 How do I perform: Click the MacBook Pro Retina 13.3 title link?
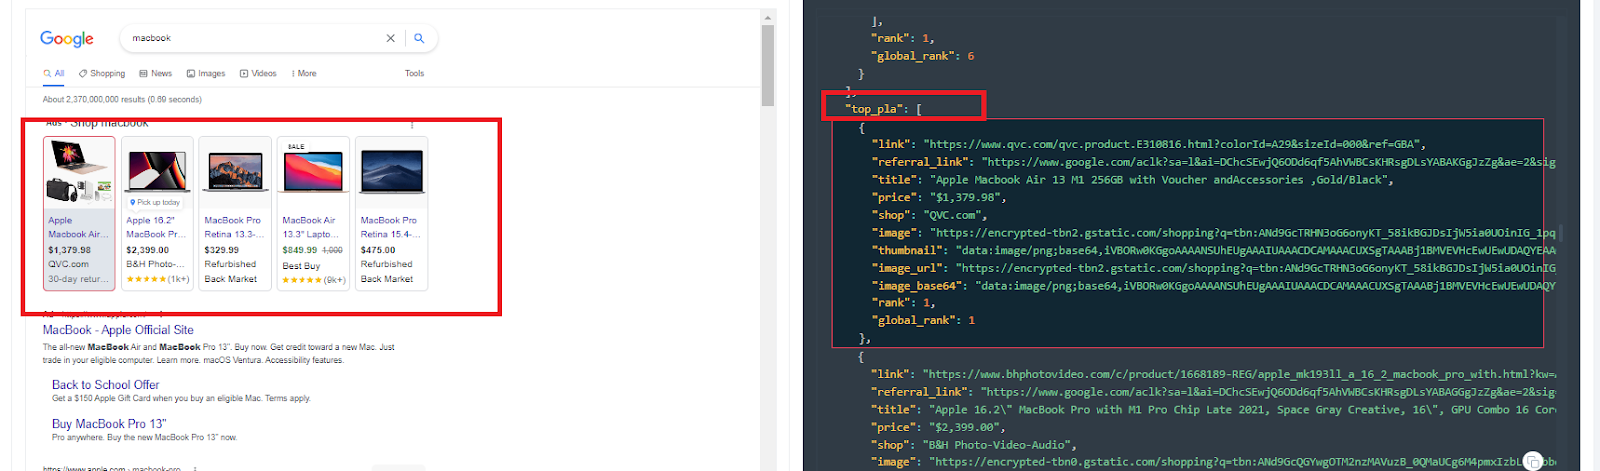(x=233, y=227)
